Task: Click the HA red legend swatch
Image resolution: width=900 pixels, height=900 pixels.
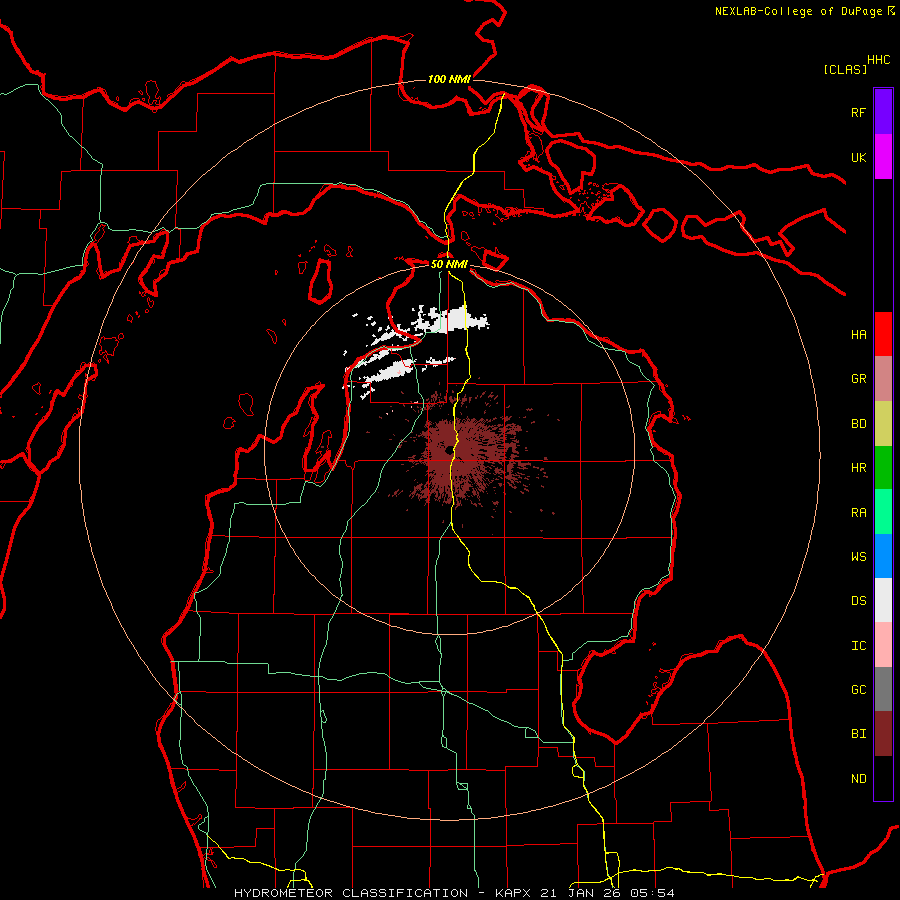Action: click(883, 334)
